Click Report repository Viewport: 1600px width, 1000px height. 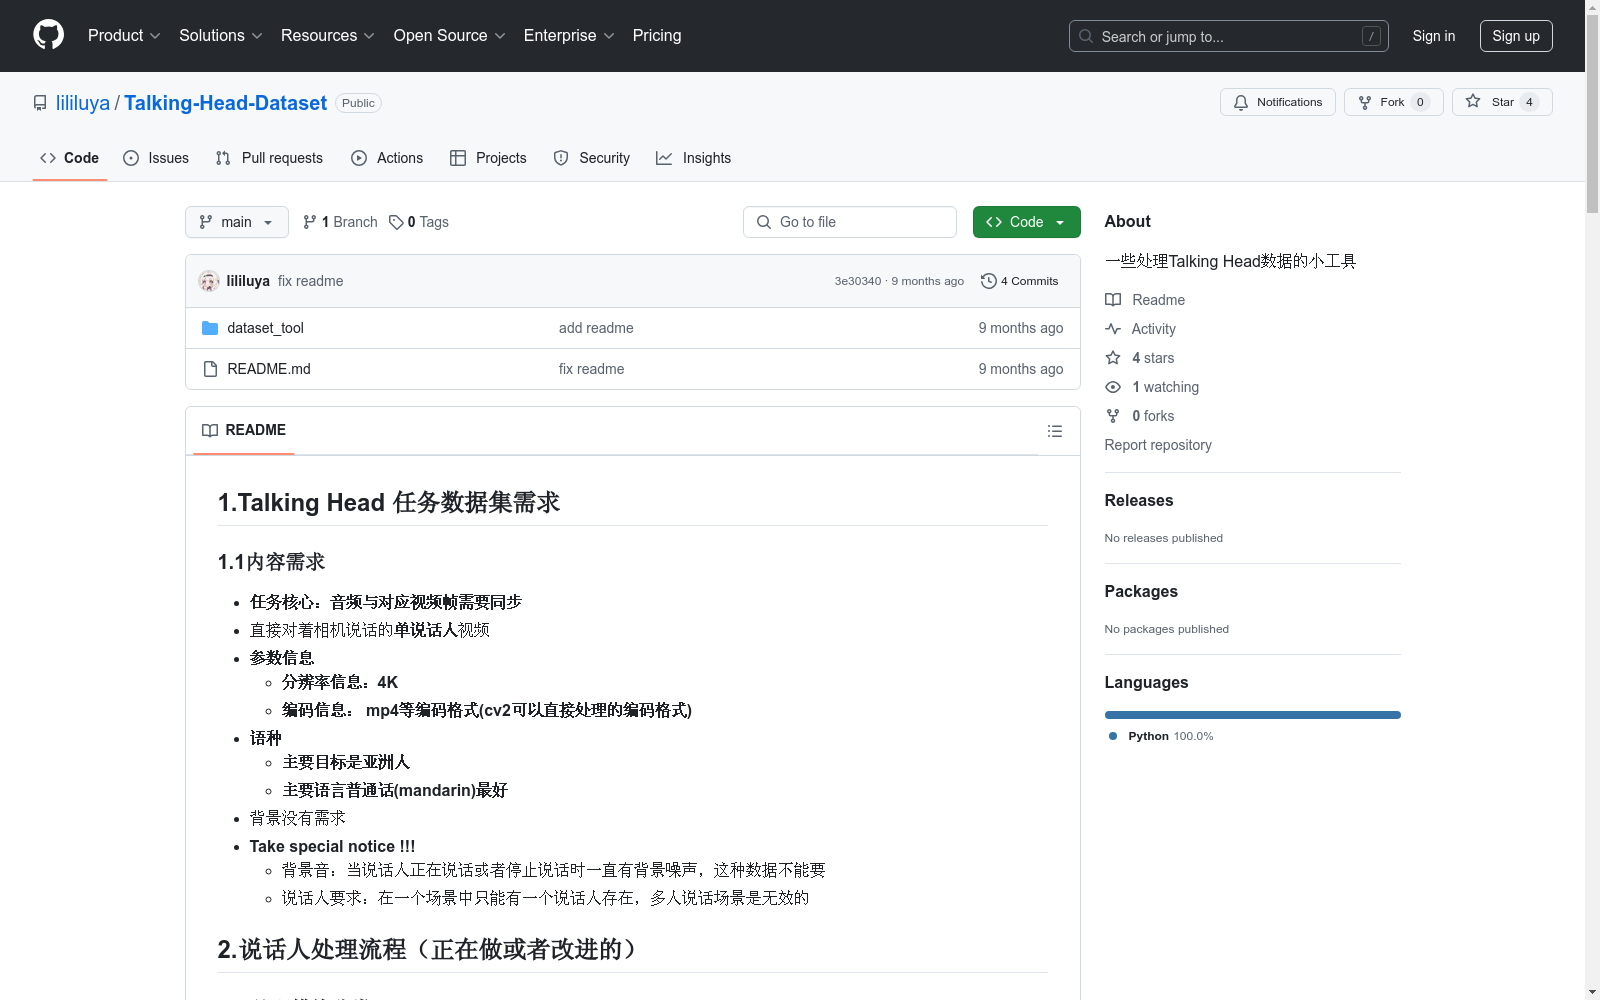1158,445
